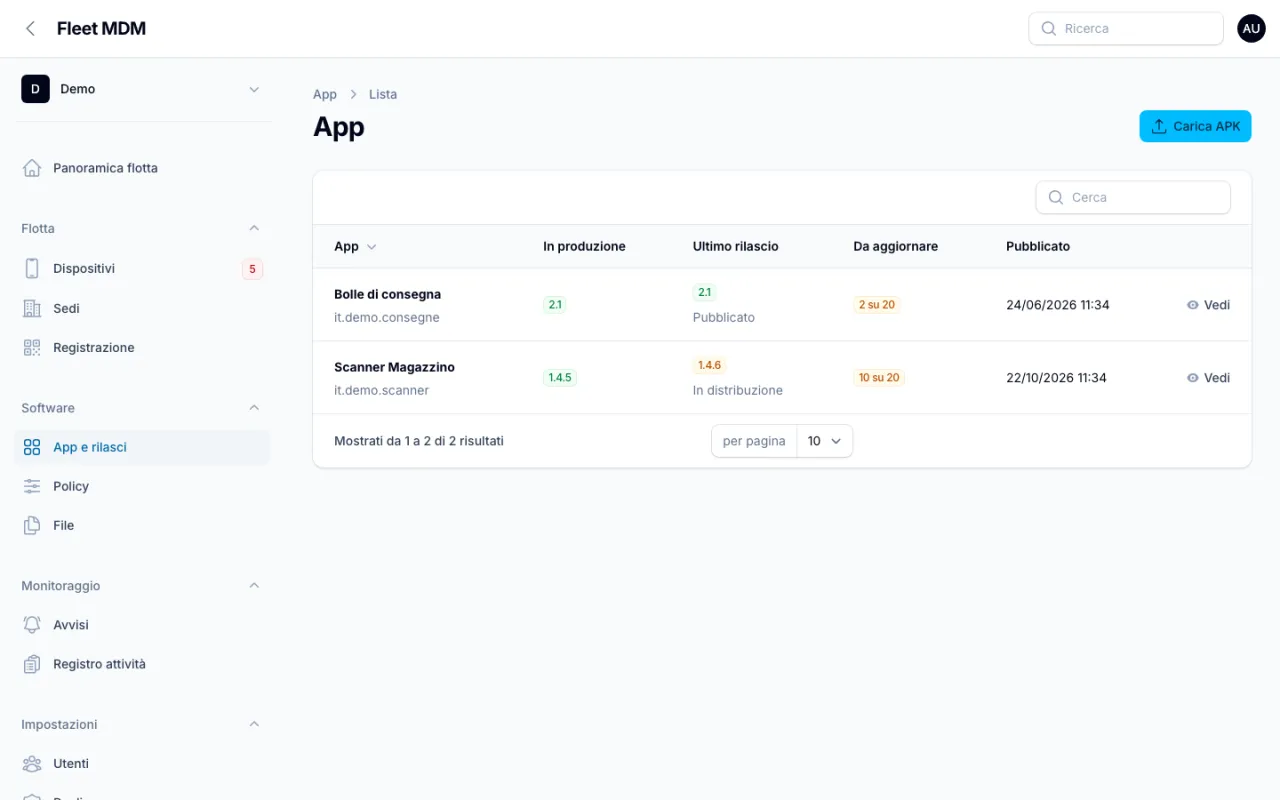
Task: Open the Policy page
Action: point(142,486)
